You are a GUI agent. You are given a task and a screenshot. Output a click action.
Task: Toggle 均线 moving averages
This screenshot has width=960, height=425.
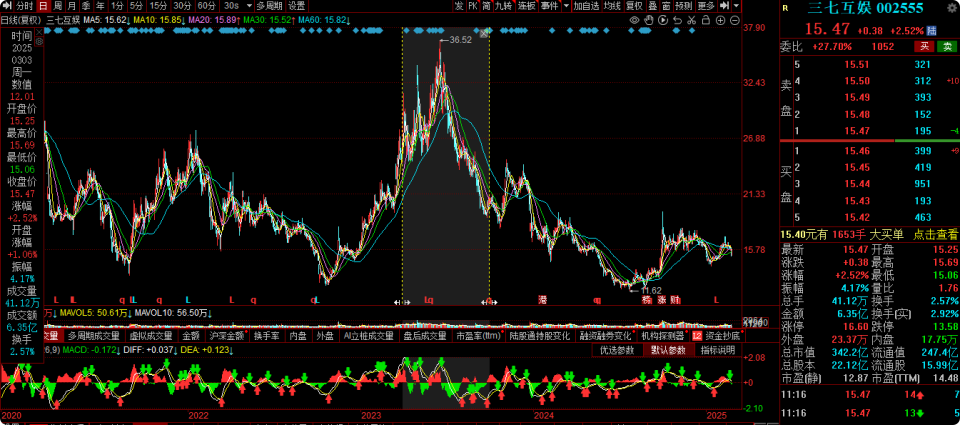tap(612, 6)
